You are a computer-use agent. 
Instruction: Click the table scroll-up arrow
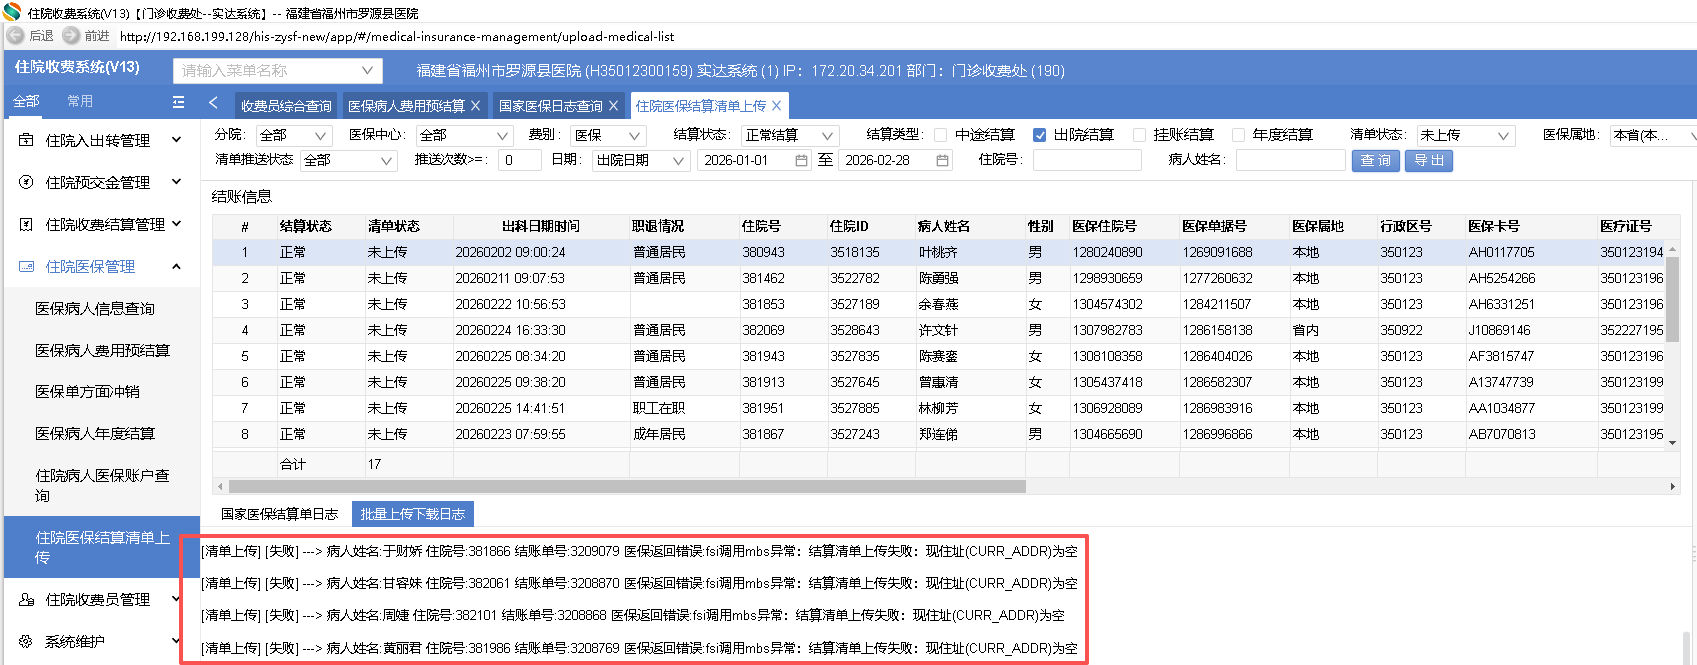coord(1672,250)
